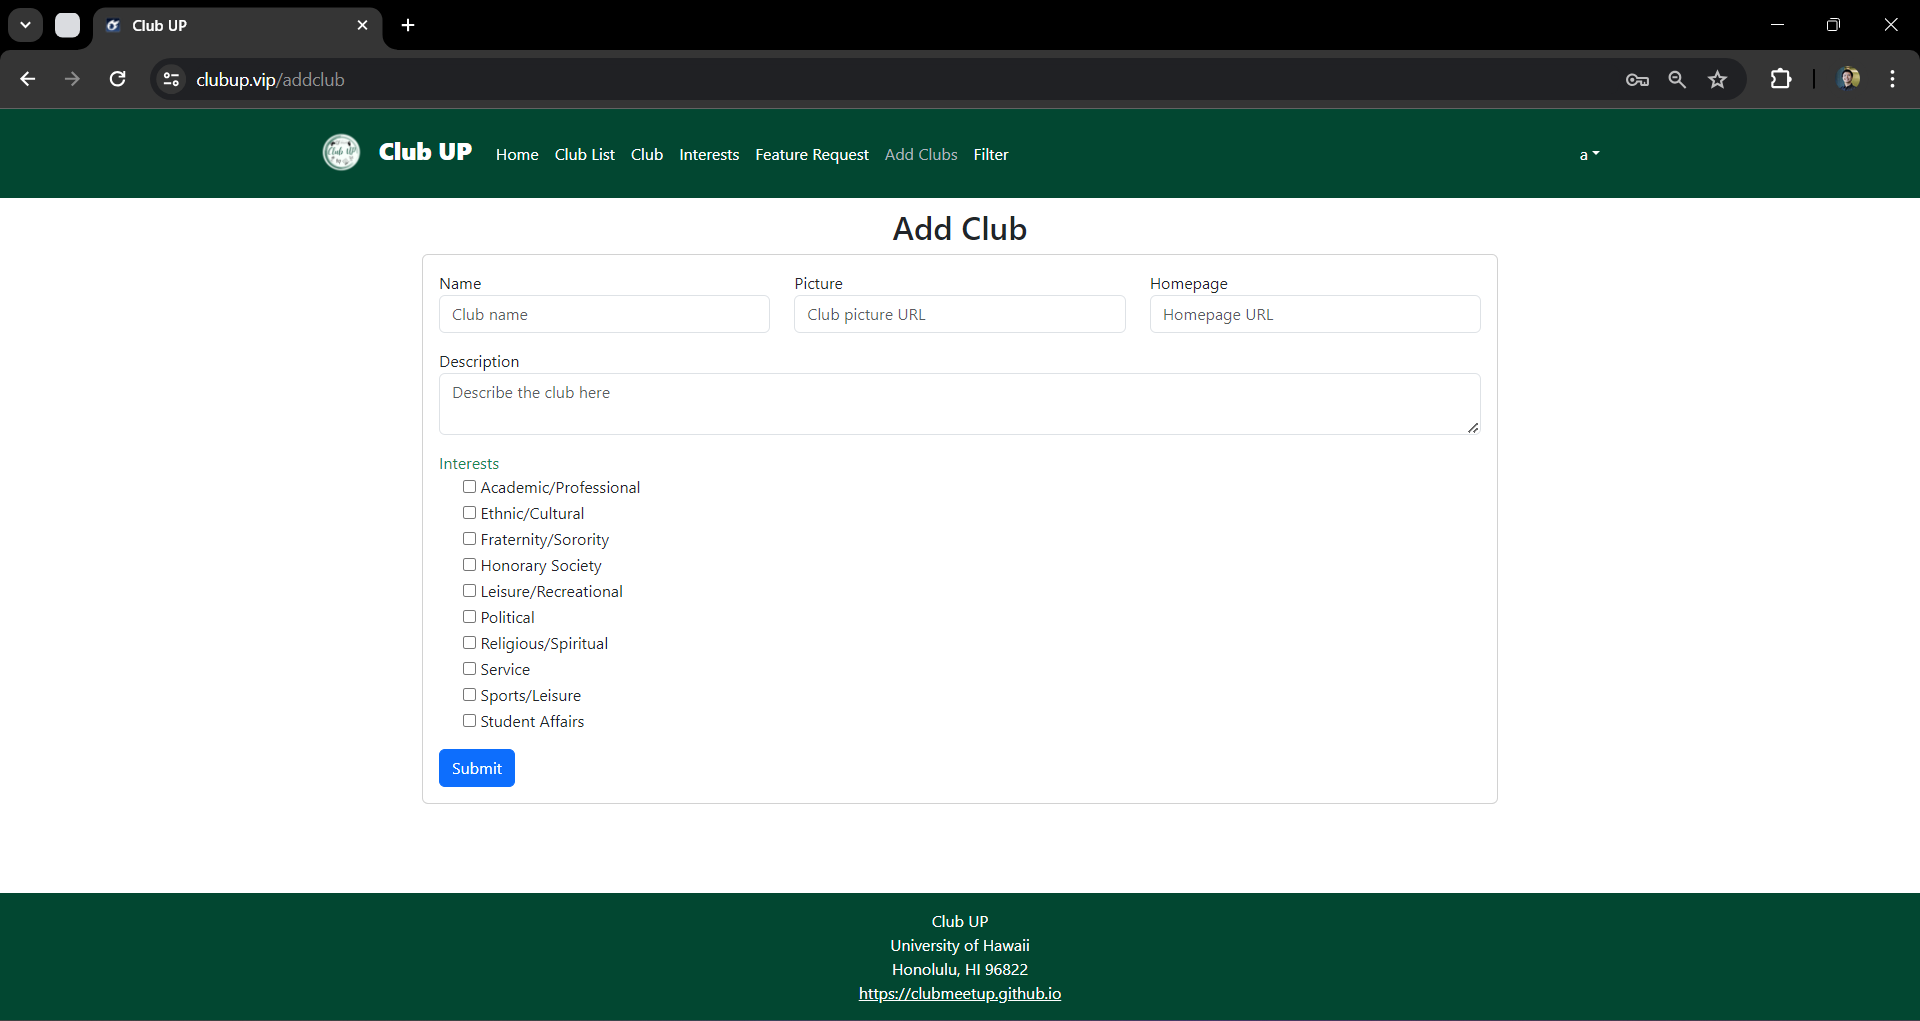The width and height of the screenshot is (1920, 1021).
Task: Click the Club name input field
Action: (x=604, y=314)
